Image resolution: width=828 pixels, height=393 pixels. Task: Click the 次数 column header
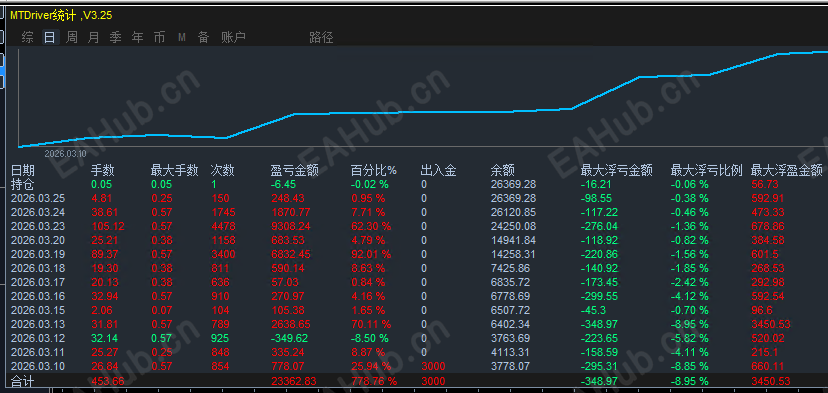[222, 171]
